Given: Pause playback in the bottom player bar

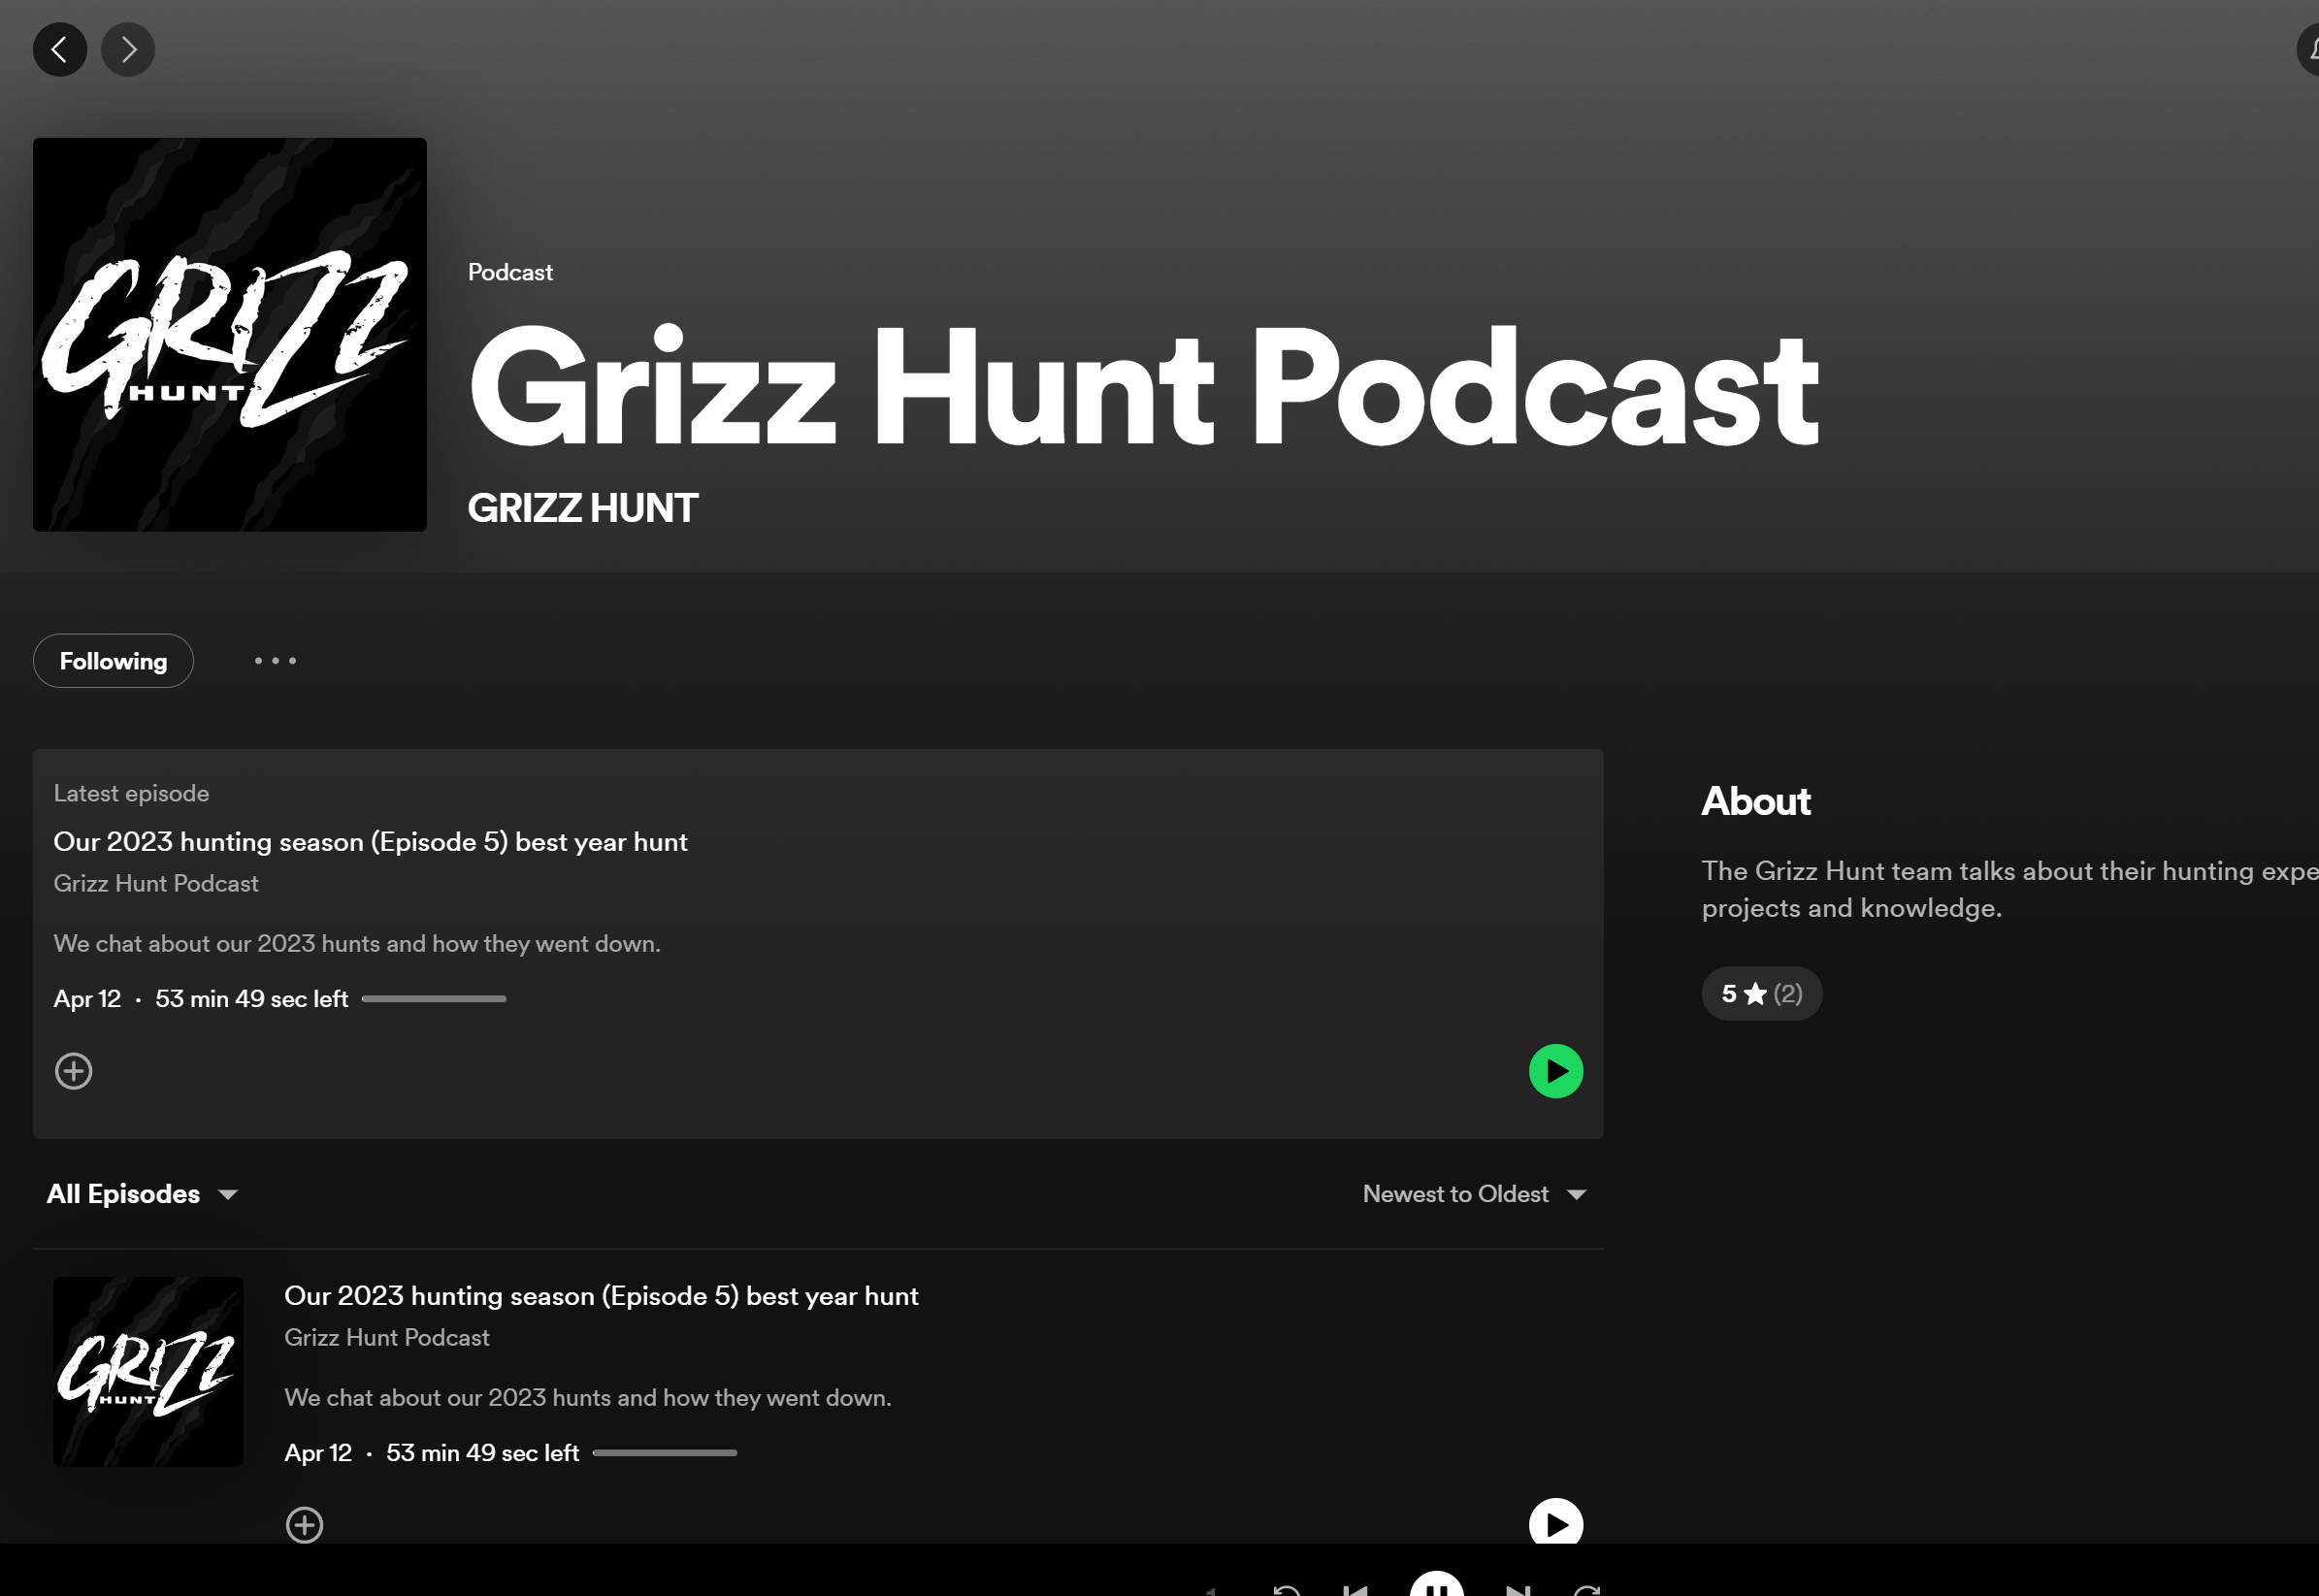Looking at the screenshot, I should (x=1436, y=1587).
